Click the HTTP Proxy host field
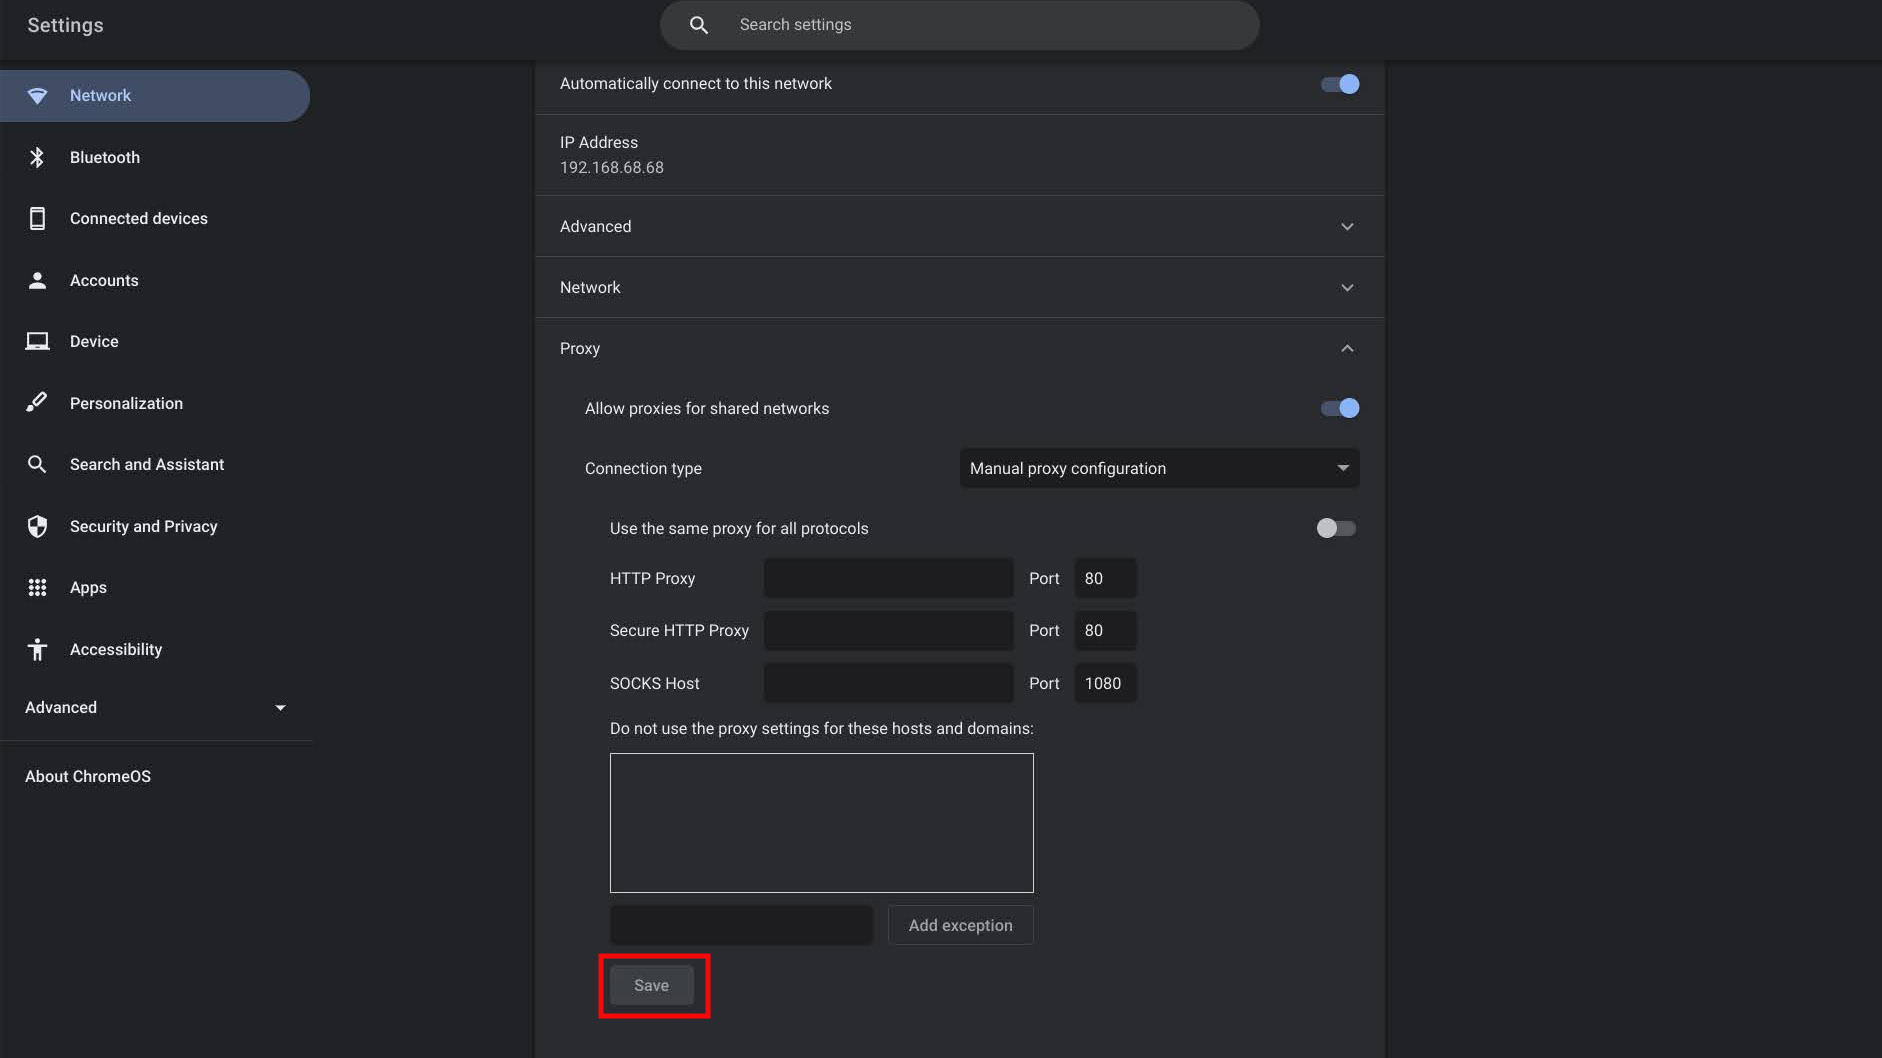Image resolution: width=1882 pixels, height=1058 pixels. point(888,579)
